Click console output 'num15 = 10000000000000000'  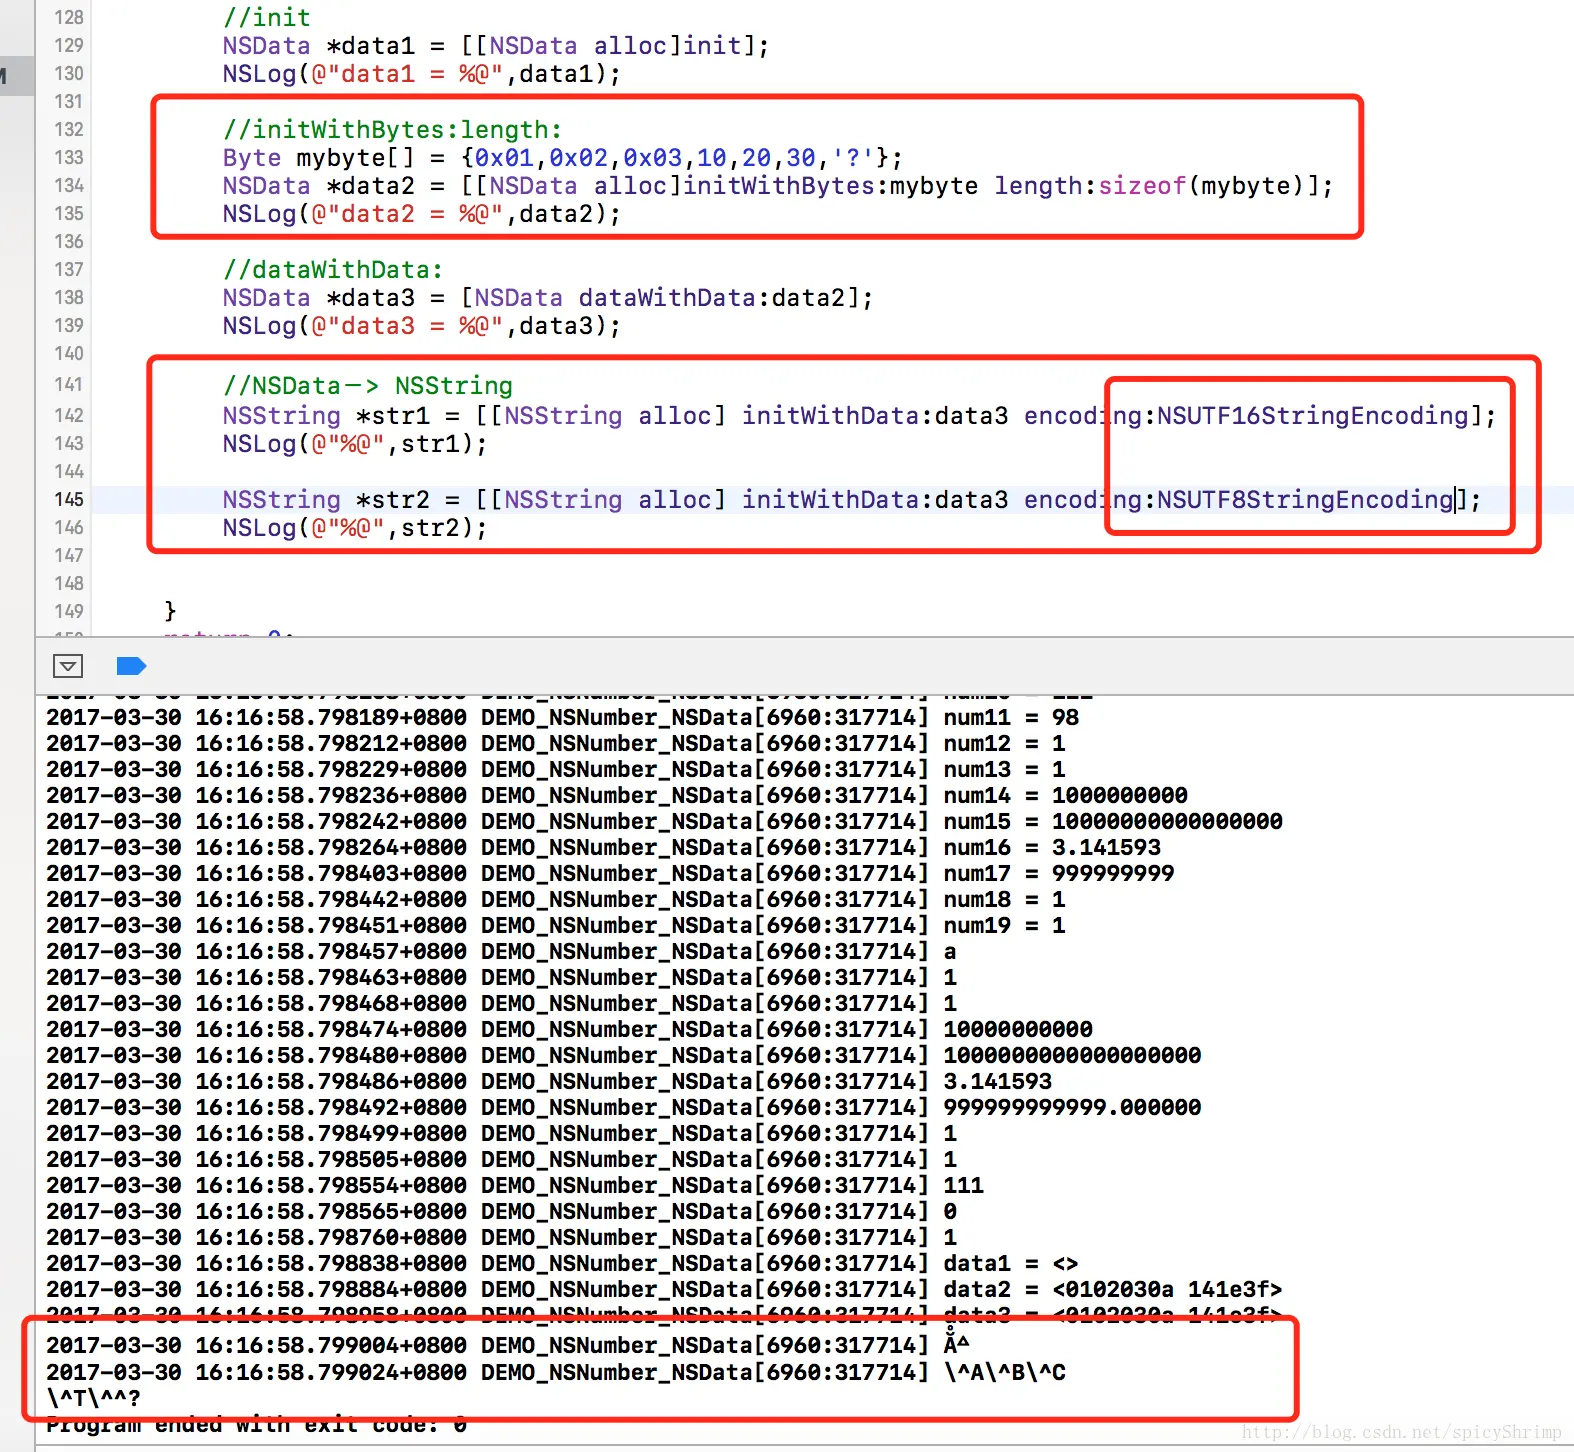[1113, 821]
